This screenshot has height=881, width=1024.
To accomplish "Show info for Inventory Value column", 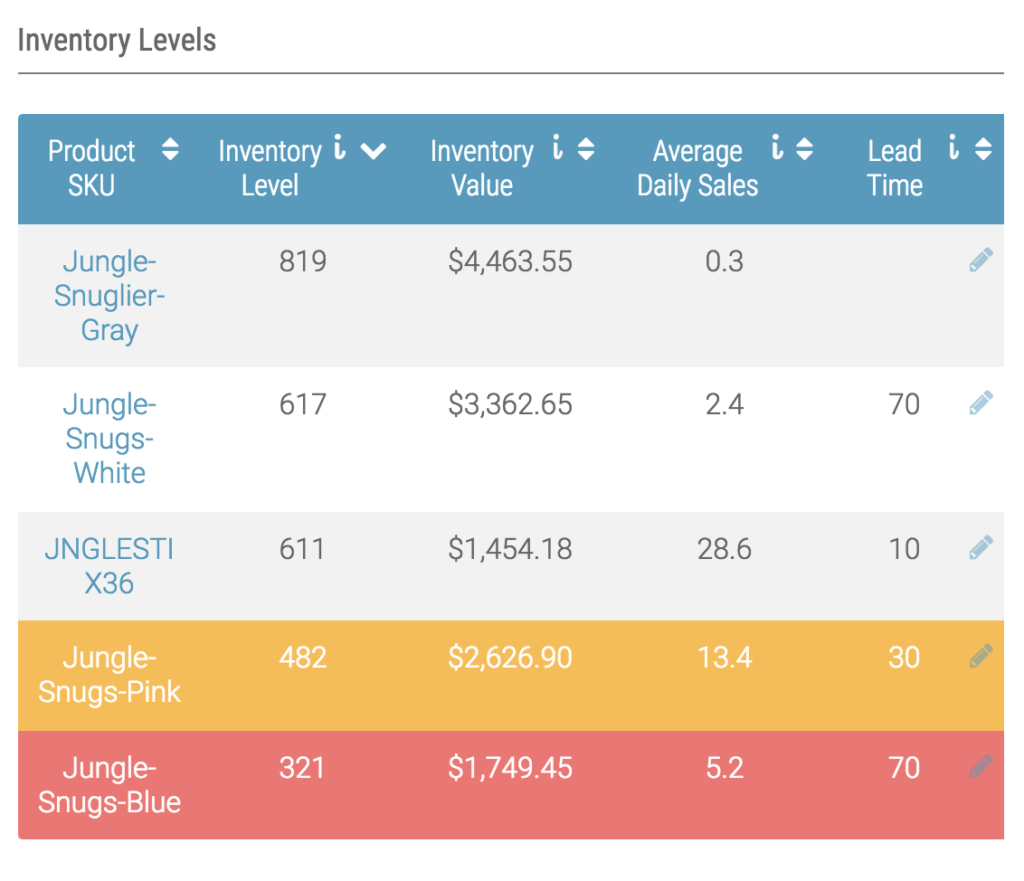I will [557, 150].
